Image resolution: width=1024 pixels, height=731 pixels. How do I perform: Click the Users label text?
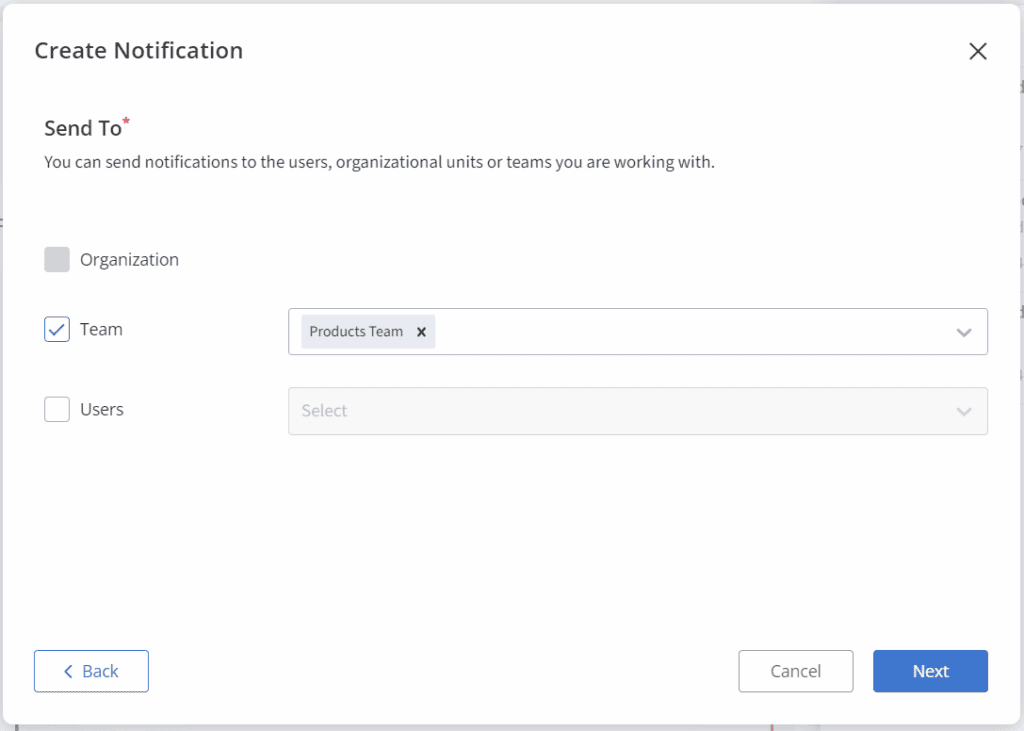click(102, 410)
